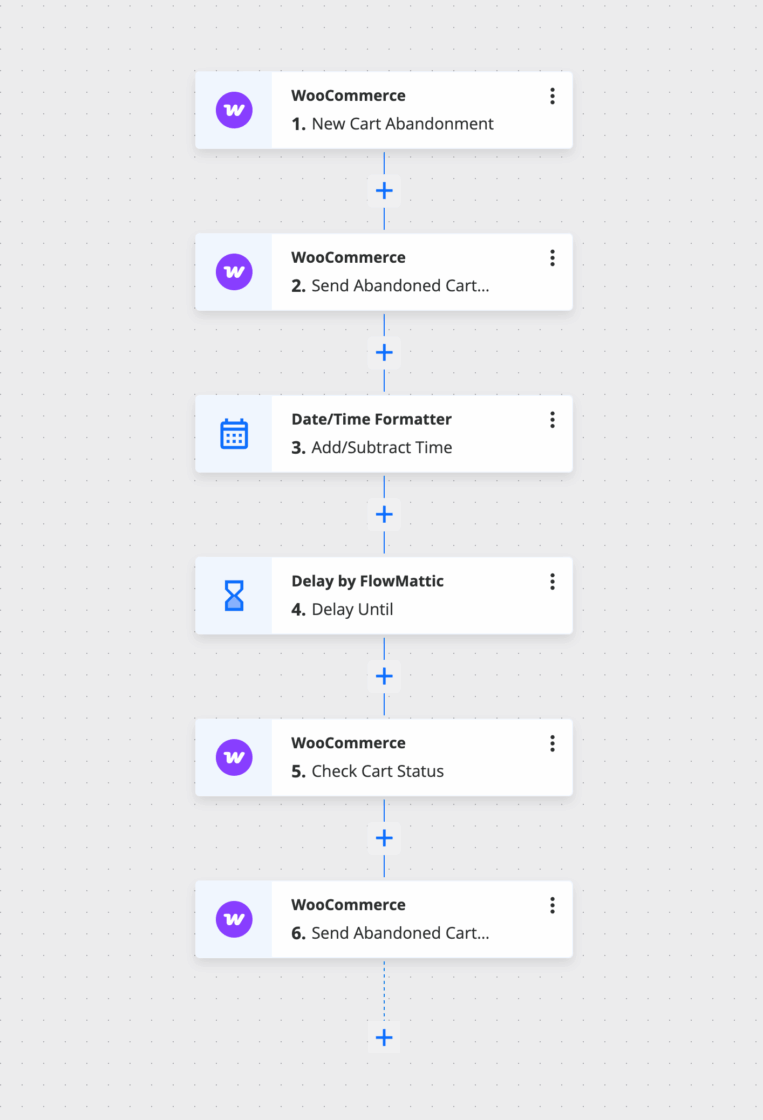Open three-dot menu for step 2
The image size is (763, 1120).
(x=552, y=258)
